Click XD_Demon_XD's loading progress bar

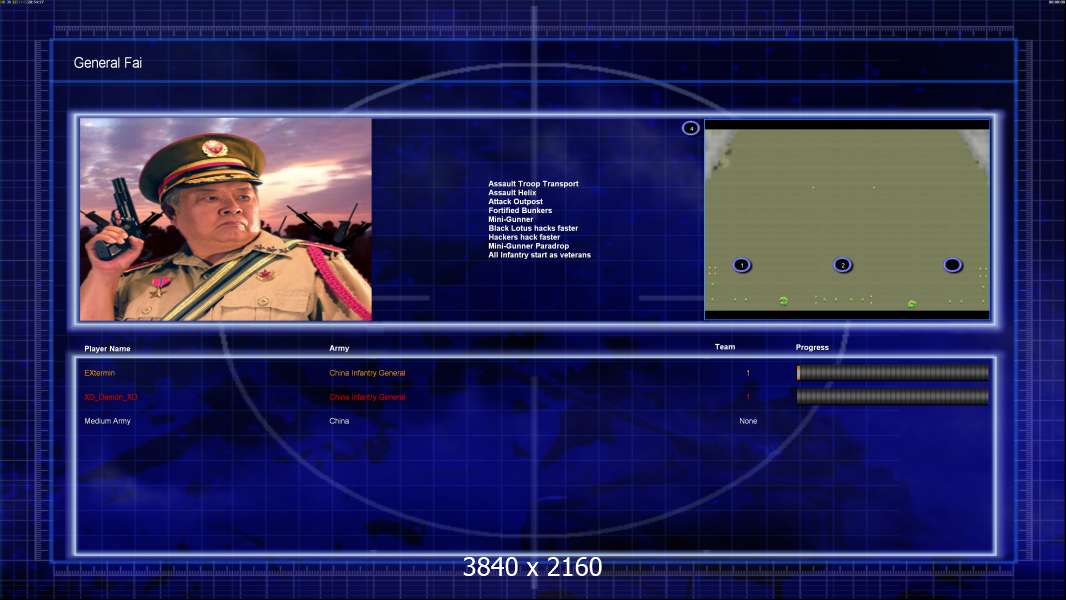click(893, 397)
